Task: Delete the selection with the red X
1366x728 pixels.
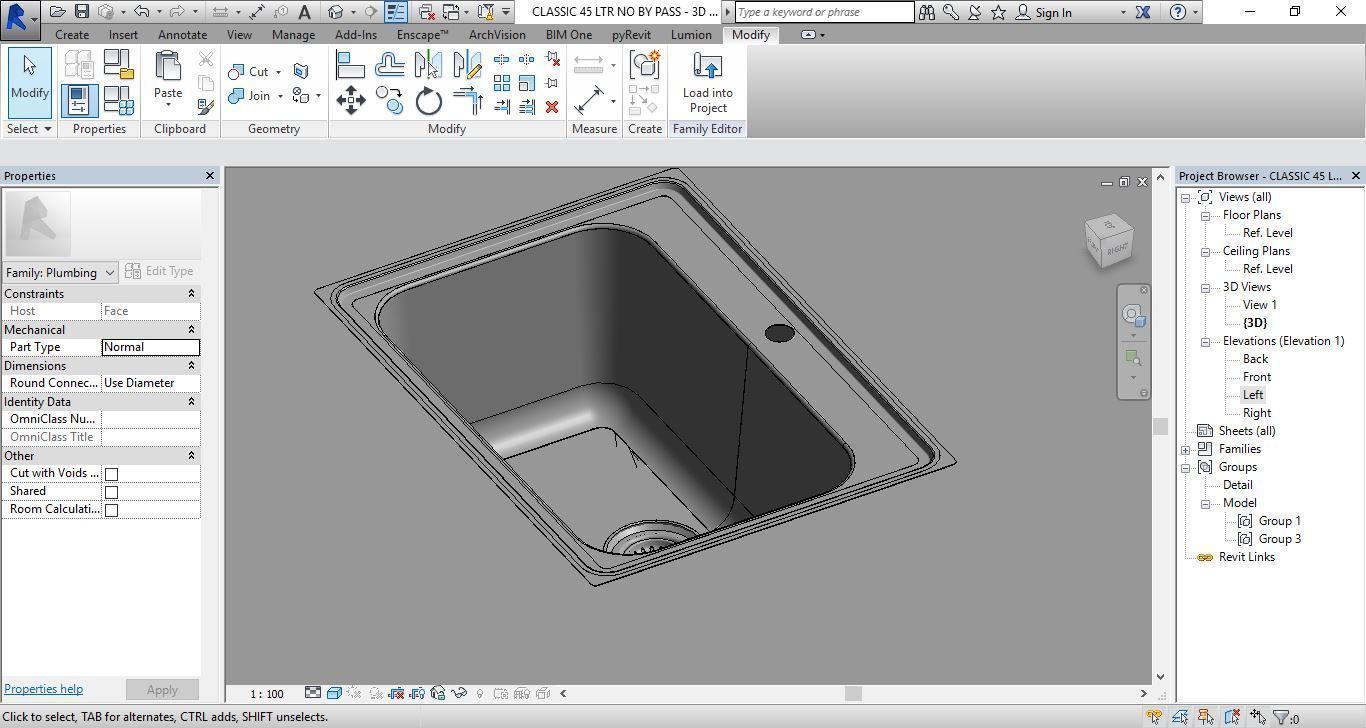Action: tap(552, 107)
